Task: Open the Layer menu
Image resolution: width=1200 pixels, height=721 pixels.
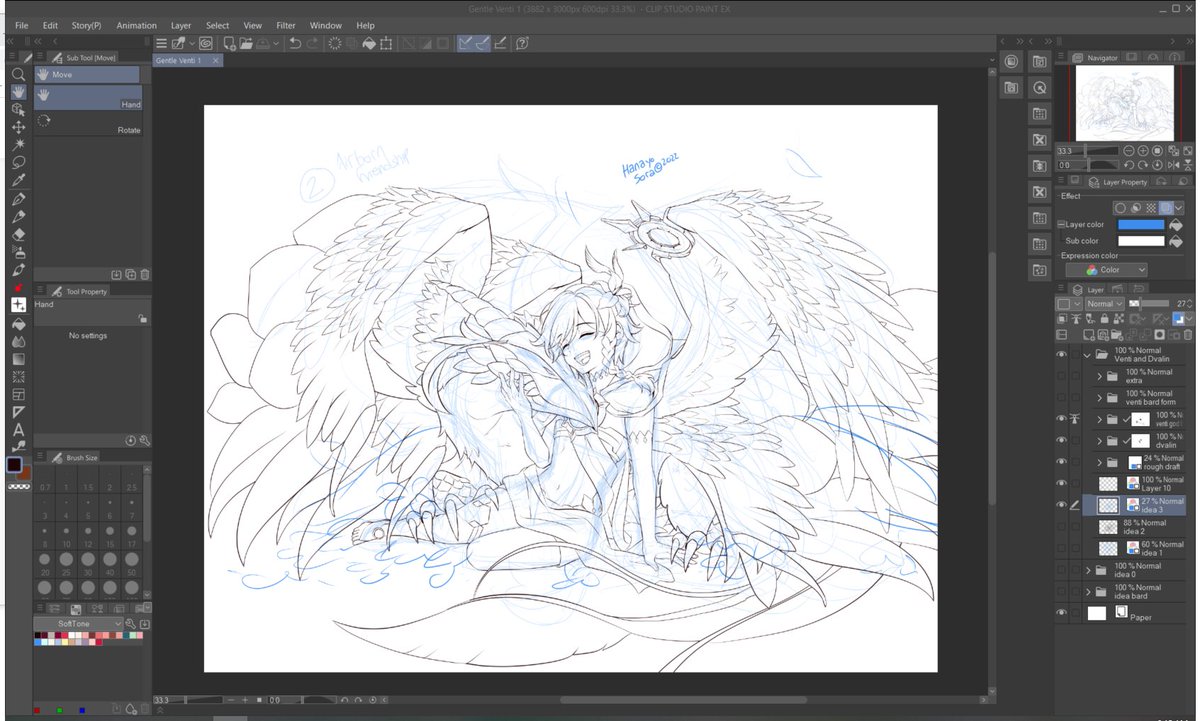Action: (181, 25)
